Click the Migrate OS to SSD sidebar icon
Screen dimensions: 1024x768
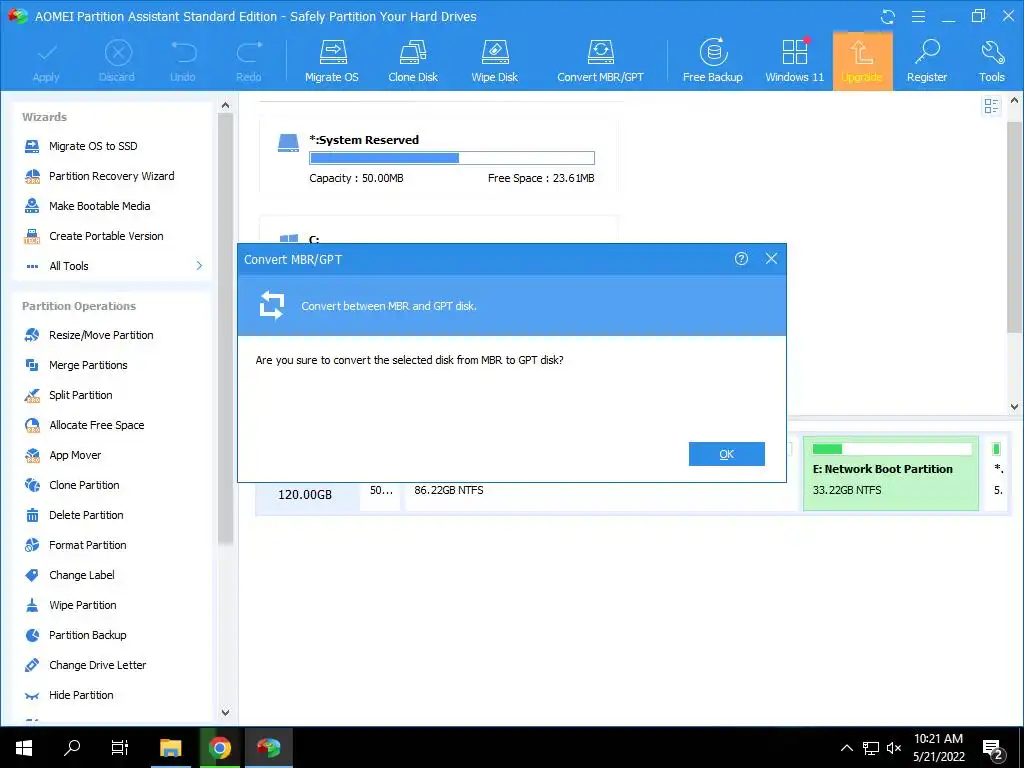pos(32,146)
